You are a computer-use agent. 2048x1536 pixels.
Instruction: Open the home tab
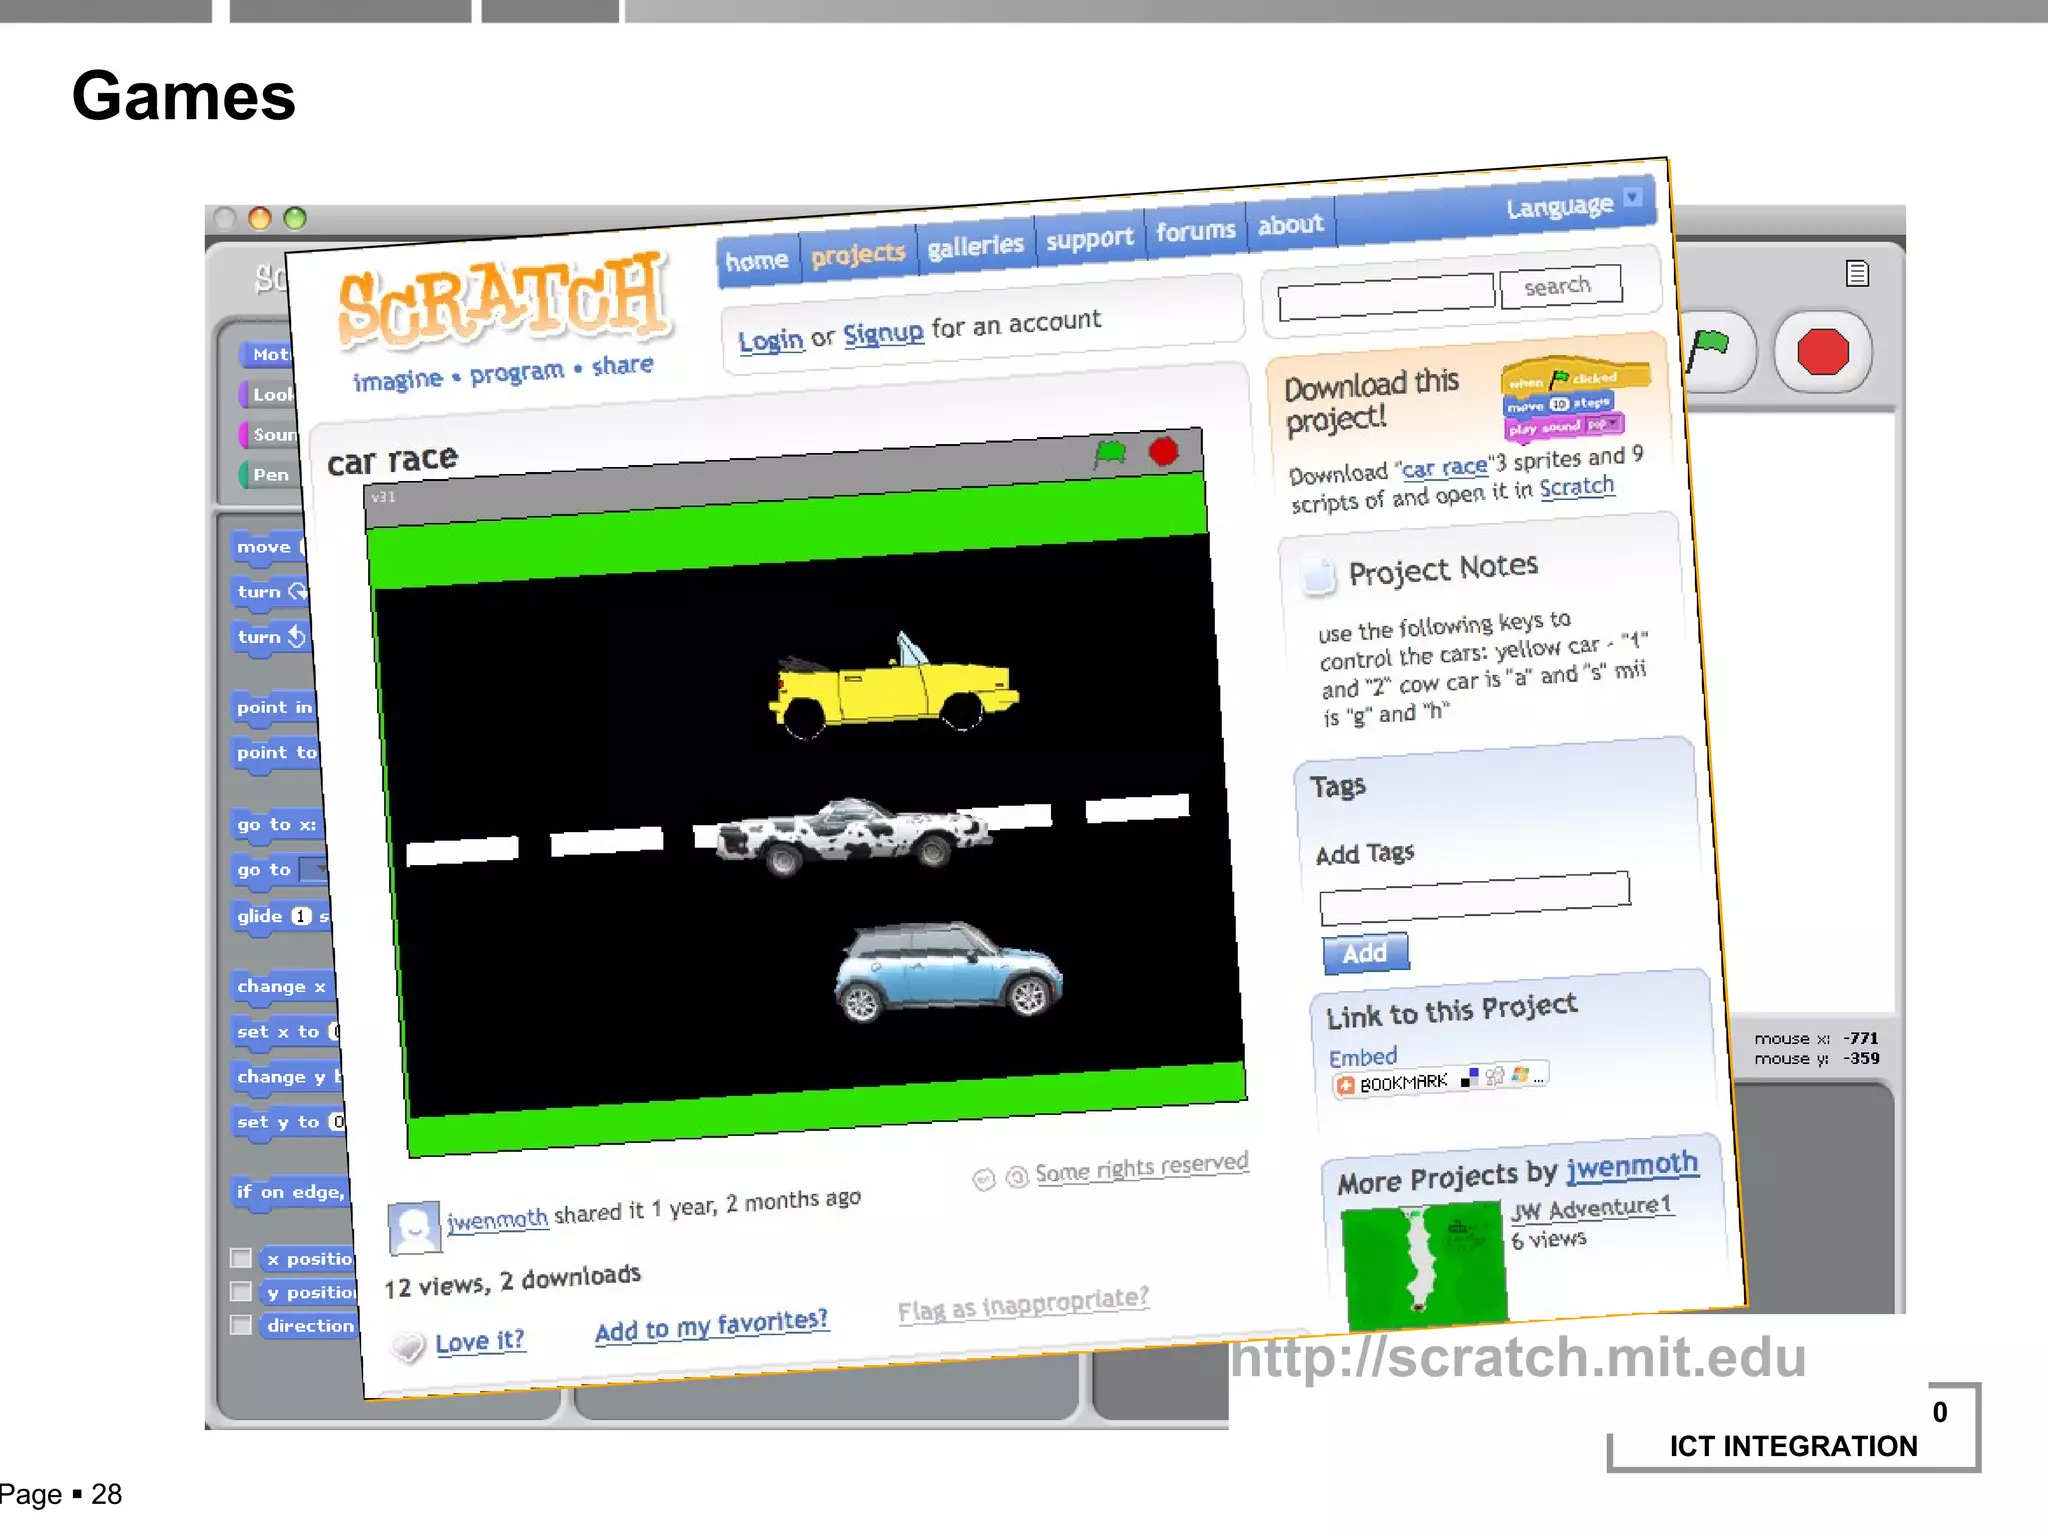(x=757, y=261)
